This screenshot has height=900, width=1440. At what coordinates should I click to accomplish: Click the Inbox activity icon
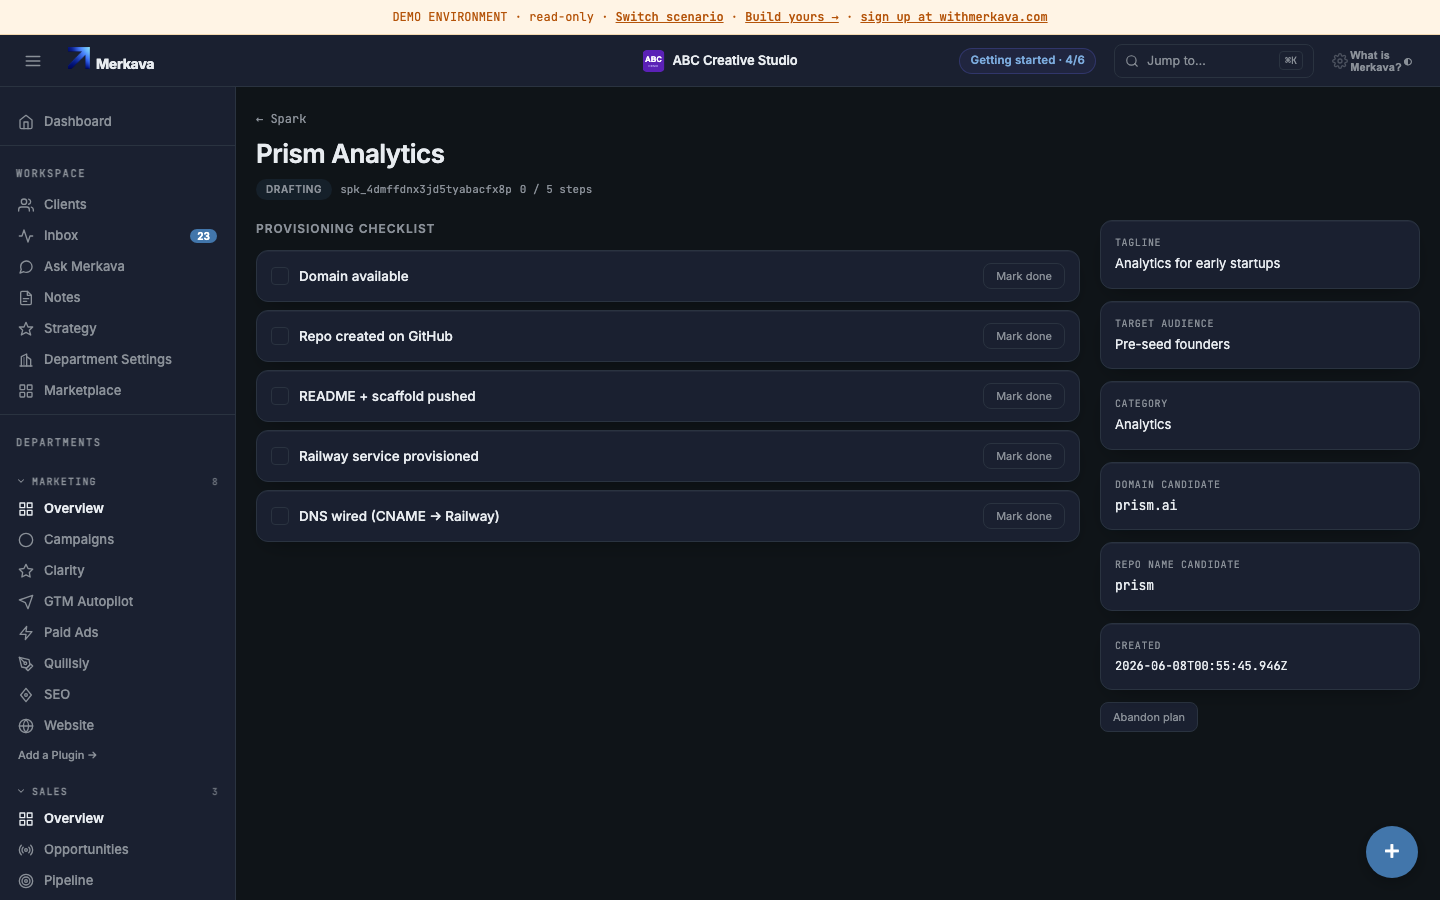26,236
